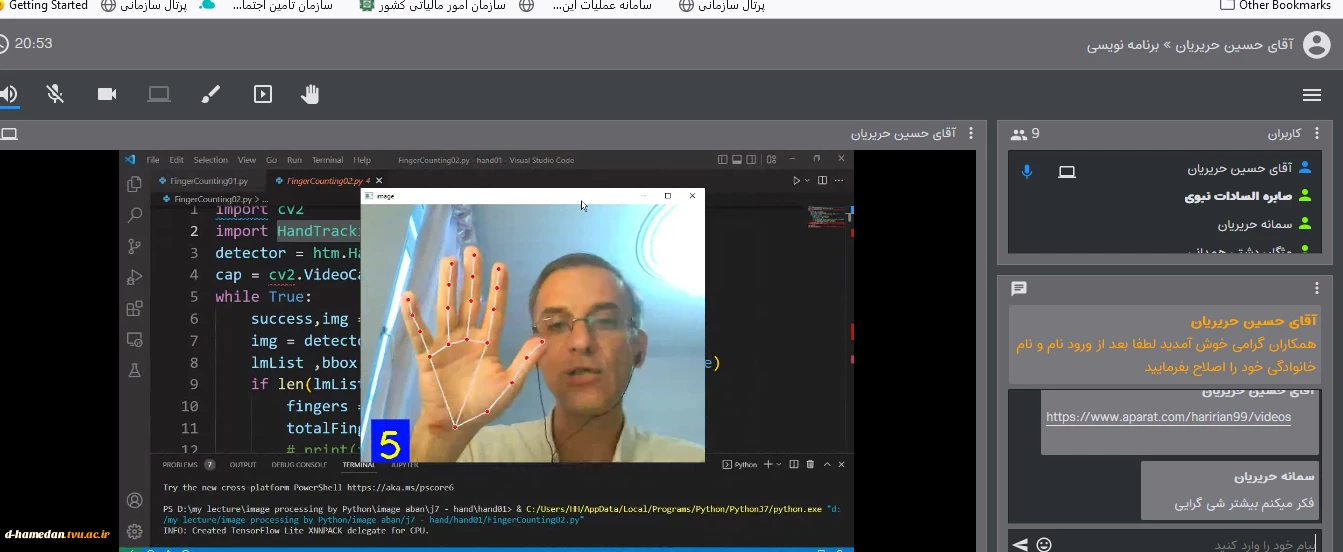Open the media playback share icon
Viewport: 1343px width, 552px height.
pos(263,94)
